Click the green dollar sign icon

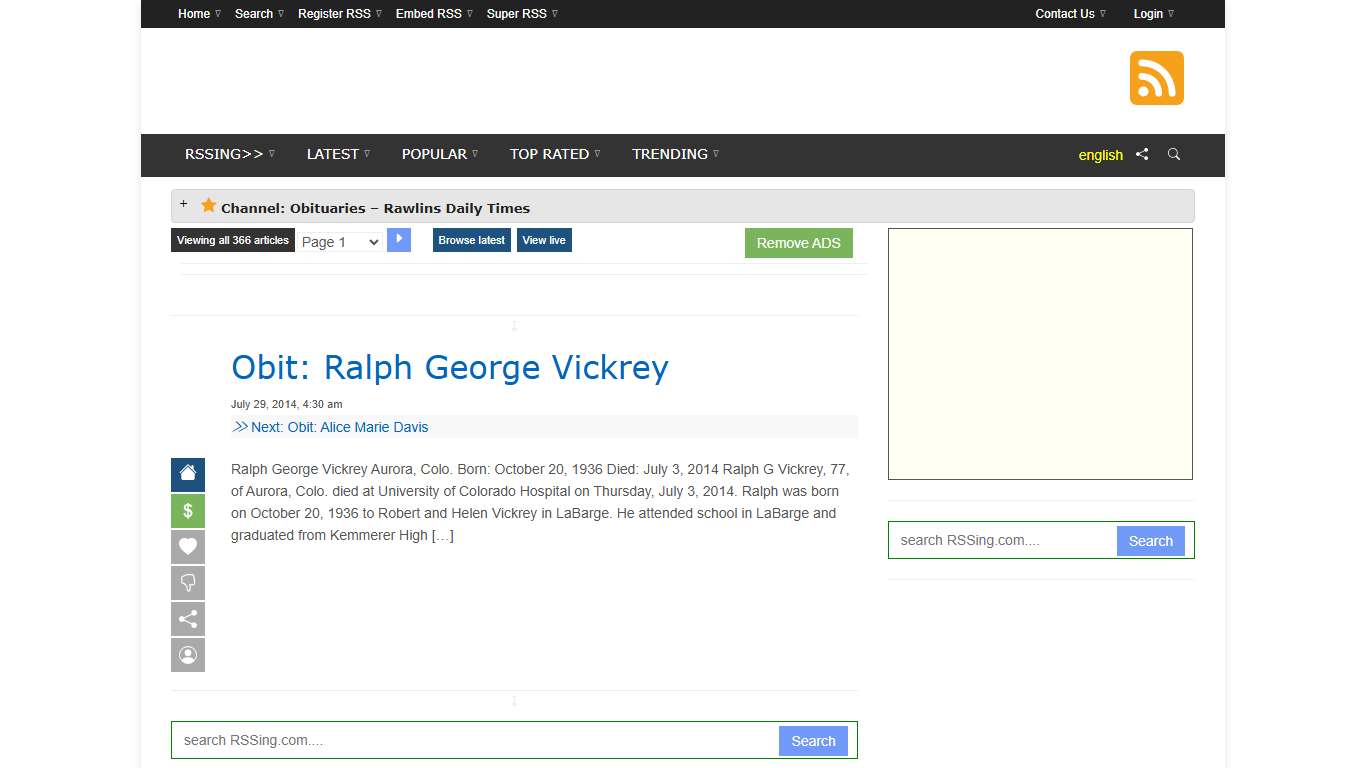tap(188, 511)
